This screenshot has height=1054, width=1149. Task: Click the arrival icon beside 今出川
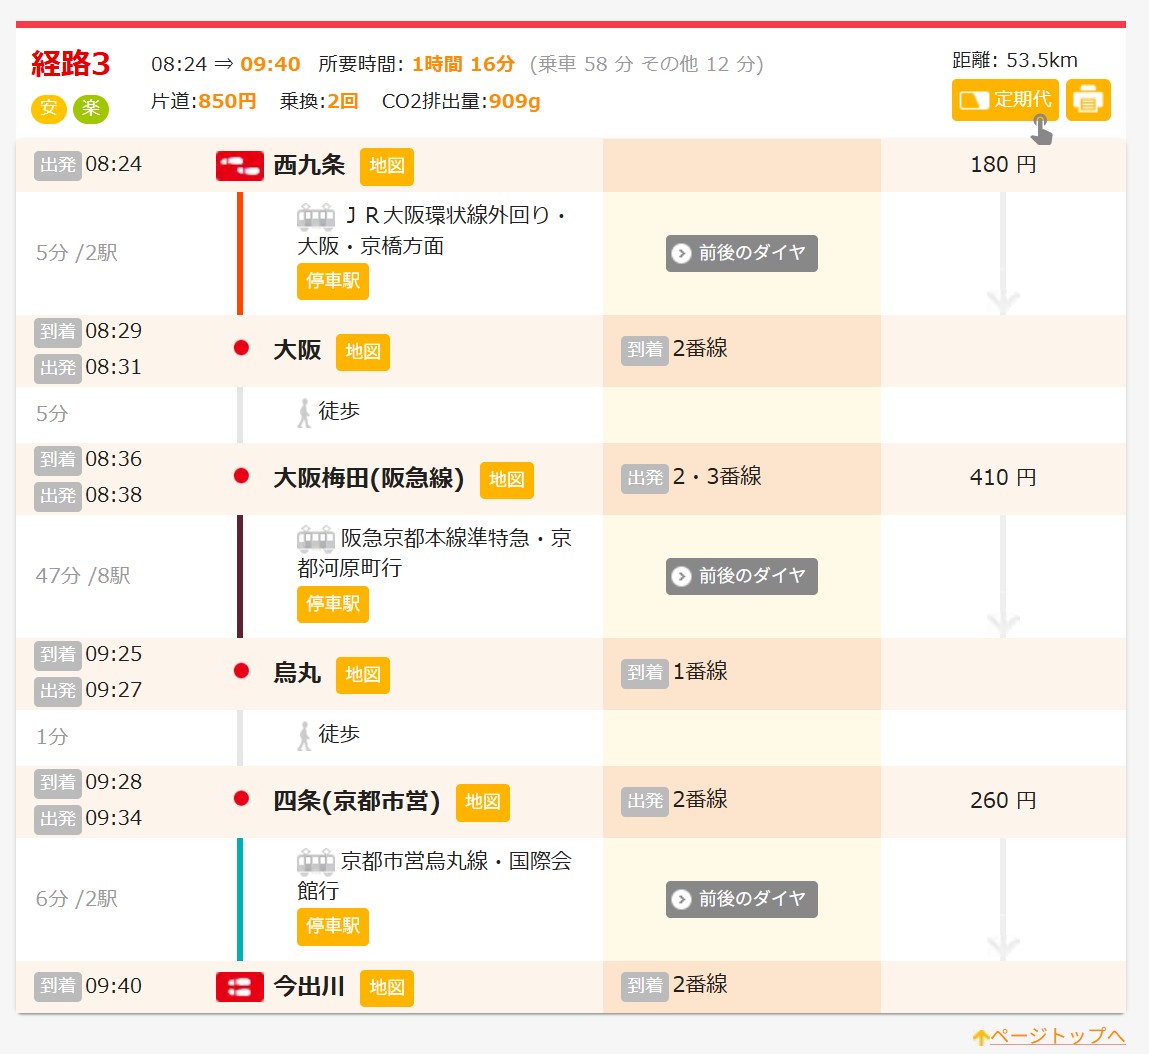240,987
